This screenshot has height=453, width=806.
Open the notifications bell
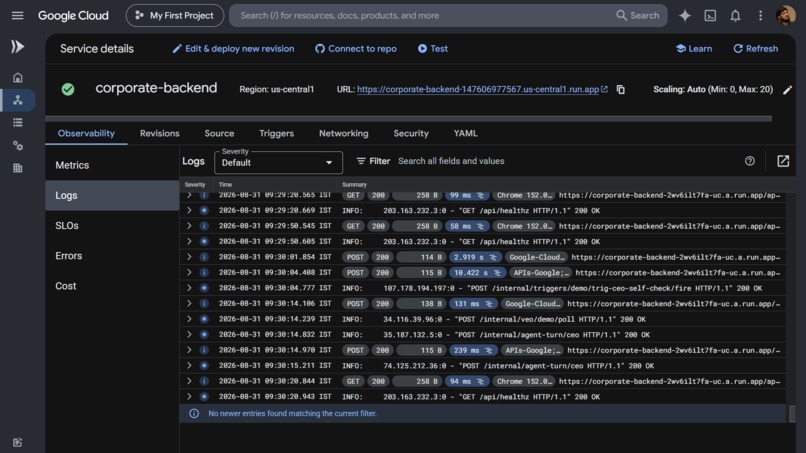[735, 15]
